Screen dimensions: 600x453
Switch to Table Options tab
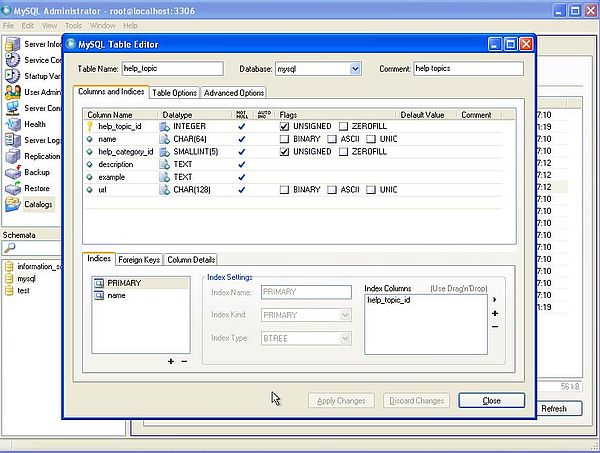(174, 93)
